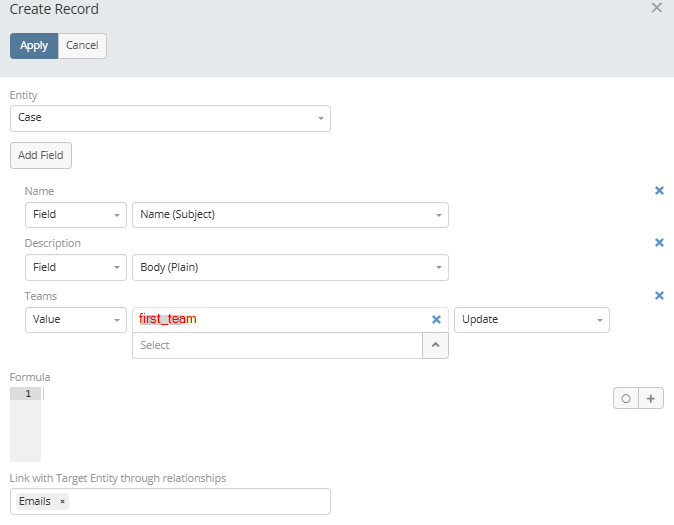Viewport: 674px width, 525px height.
Task: Open the Name type dropdown set to Field
Action: [x=76, y=215]
